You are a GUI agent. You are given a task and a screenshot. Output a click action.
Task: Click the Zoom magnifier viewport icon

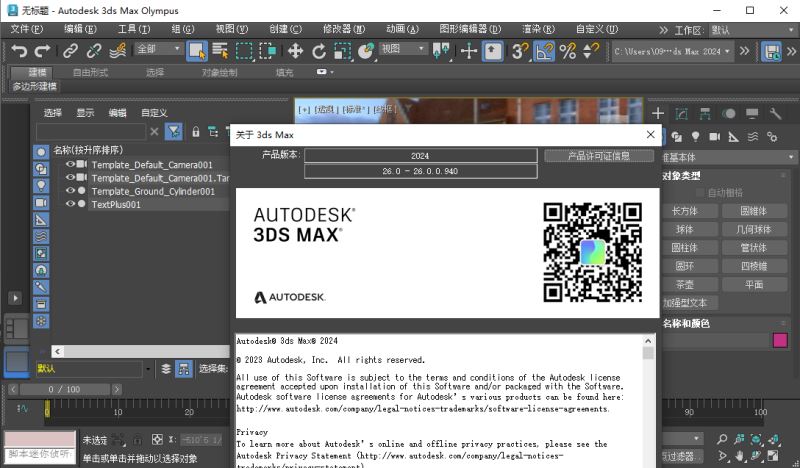722,439
